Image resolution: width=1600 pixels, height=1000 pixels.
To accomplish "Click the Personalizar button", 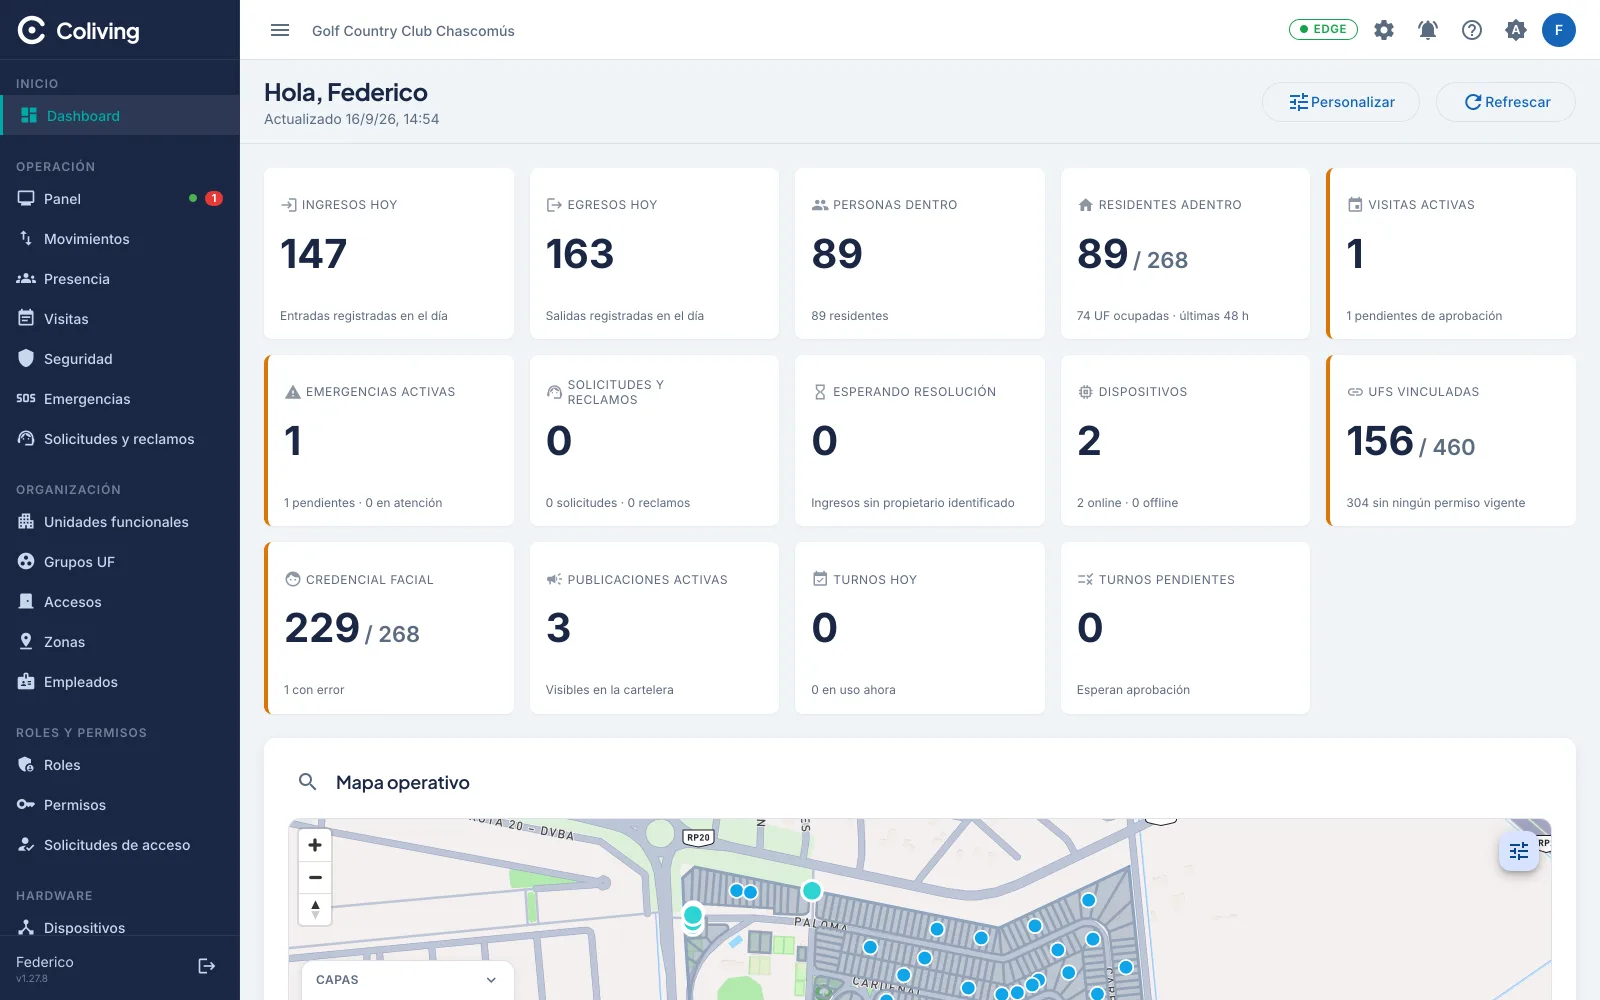I will click(x=1341, y=102).
